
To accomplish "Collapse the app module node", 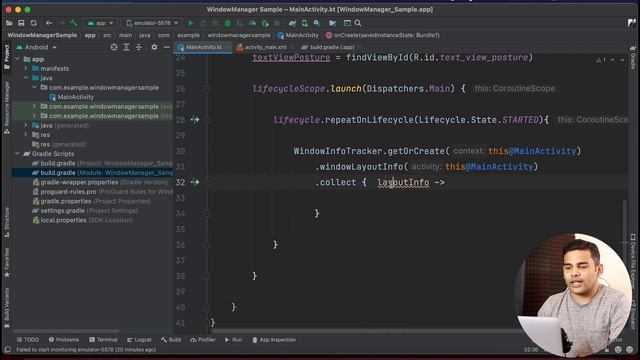I will pos(17,59).
